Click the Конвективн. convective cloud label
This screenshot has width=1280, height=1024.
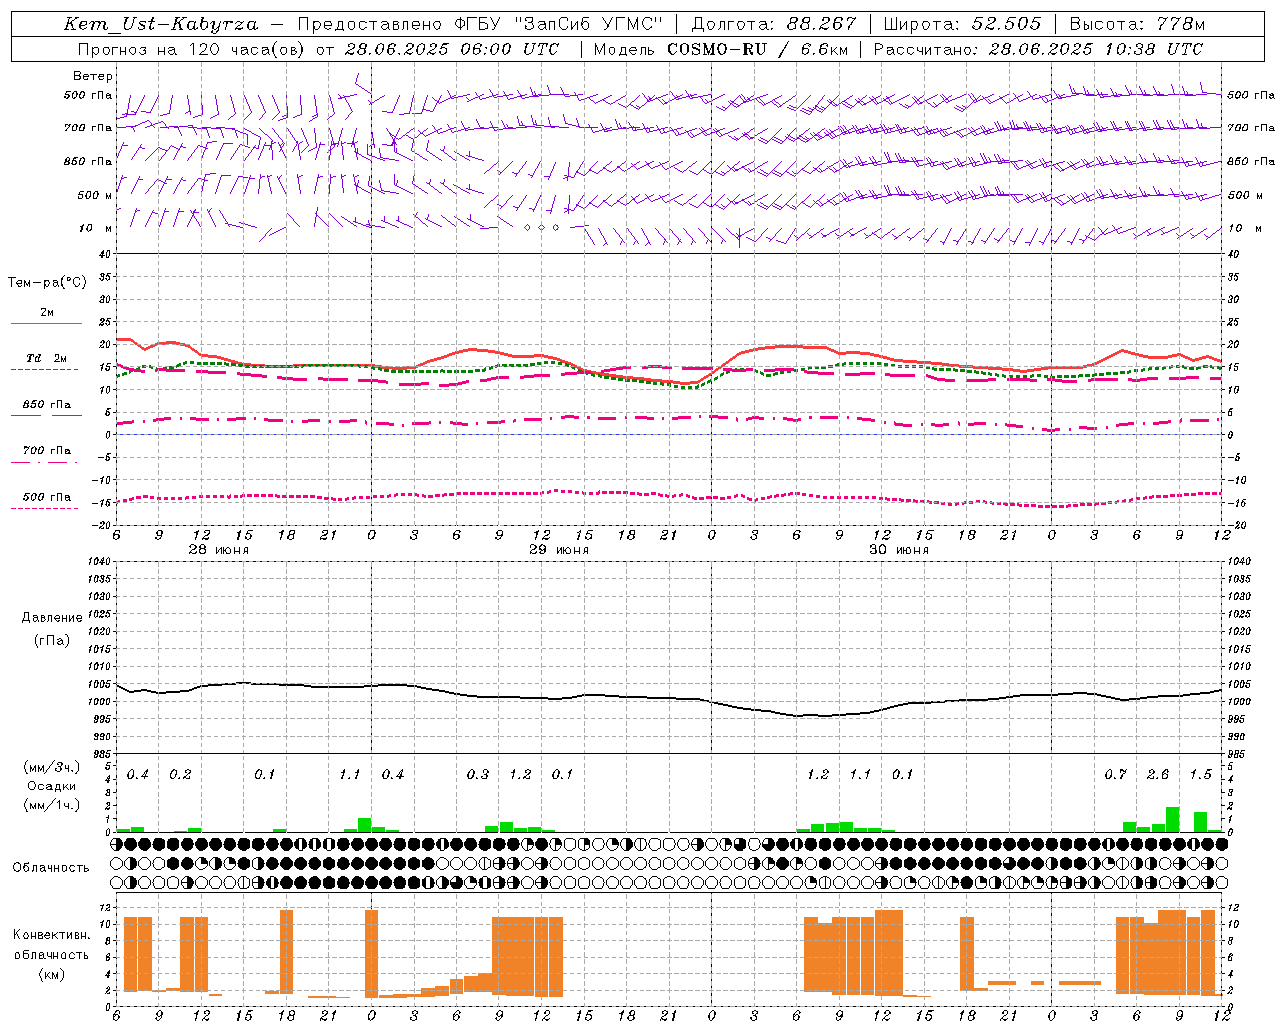point(51,935)
